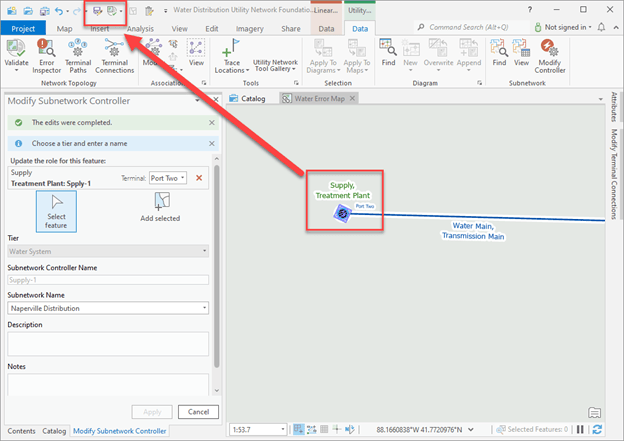The height and width of the screenshot is (441, 624).
Task: Dismiss the Choose a tier message
Action: 212,143
